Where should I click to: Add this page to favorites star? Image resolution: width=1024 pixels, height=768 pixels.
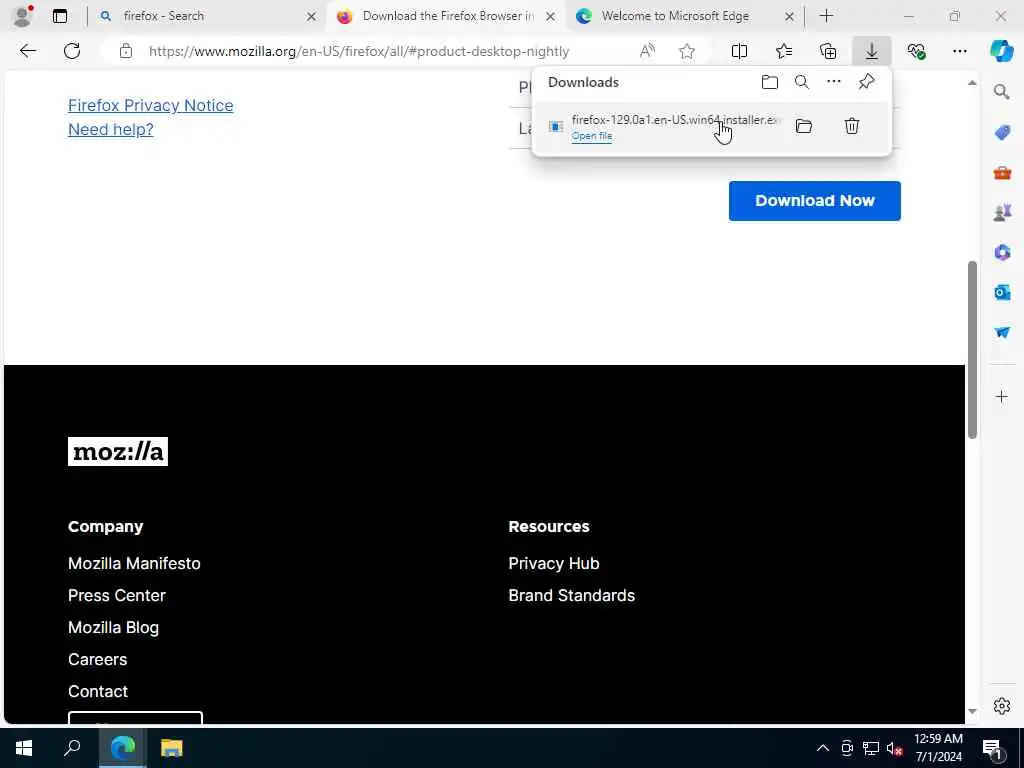(x=686, y=51)
